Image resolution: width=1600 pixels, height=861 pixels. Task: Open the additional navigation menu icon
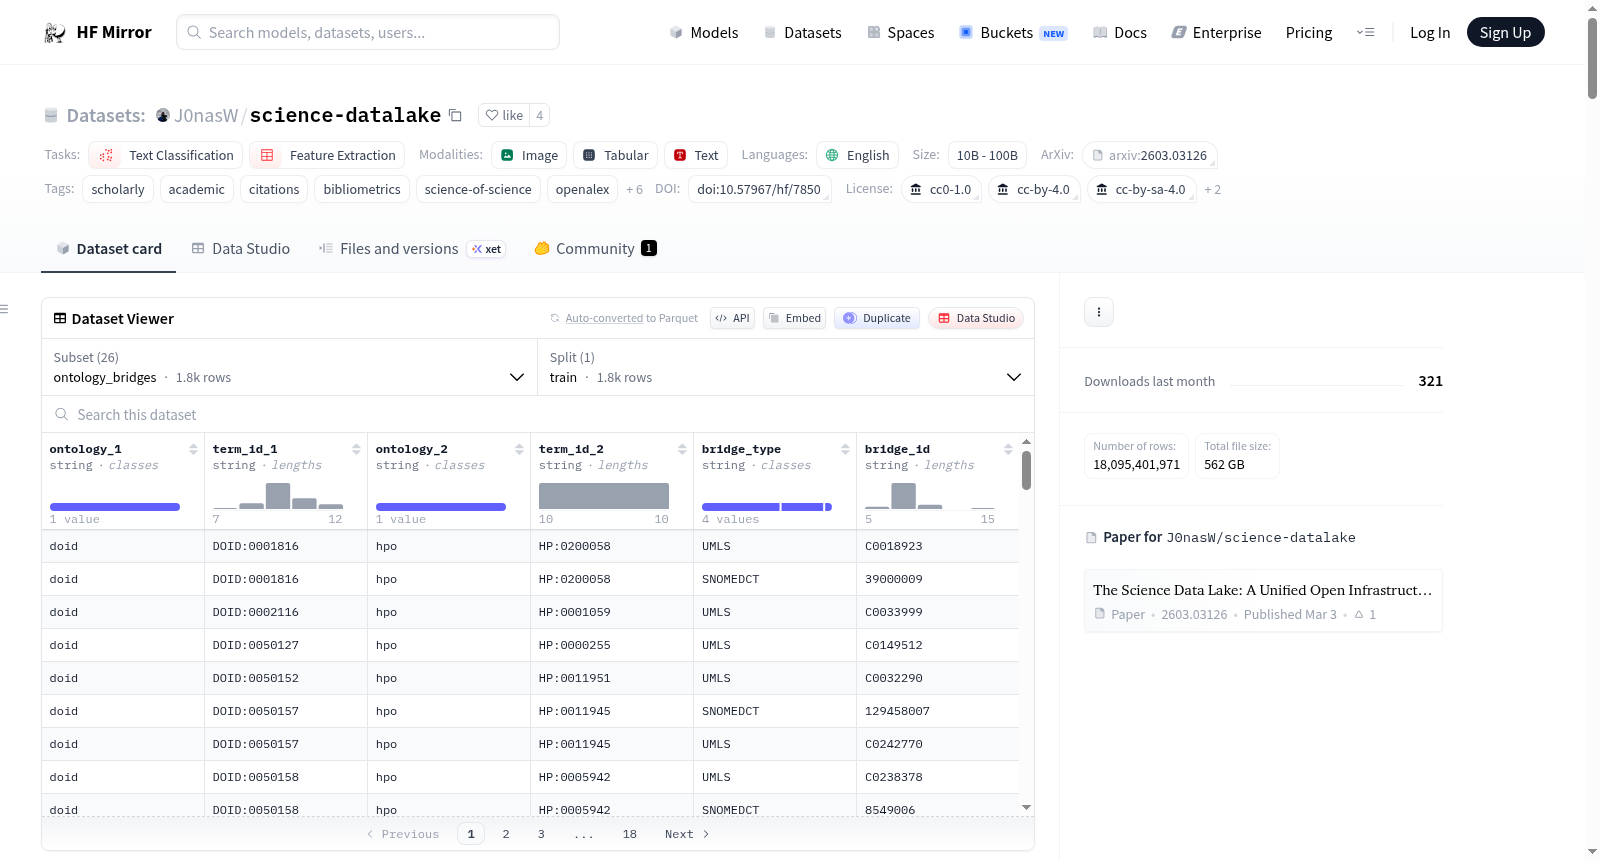pyautogui.click(x=1365, y=33)
